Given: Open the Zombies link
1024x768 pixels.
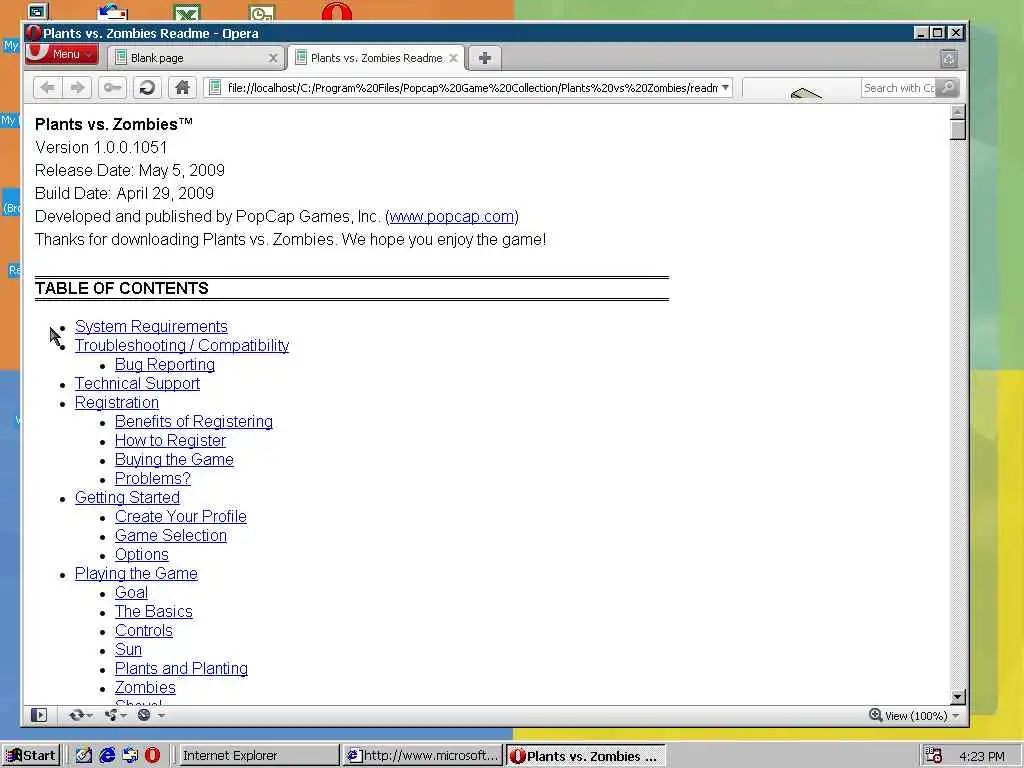Looking at the screenshot, I should click(x=145, y=687).
